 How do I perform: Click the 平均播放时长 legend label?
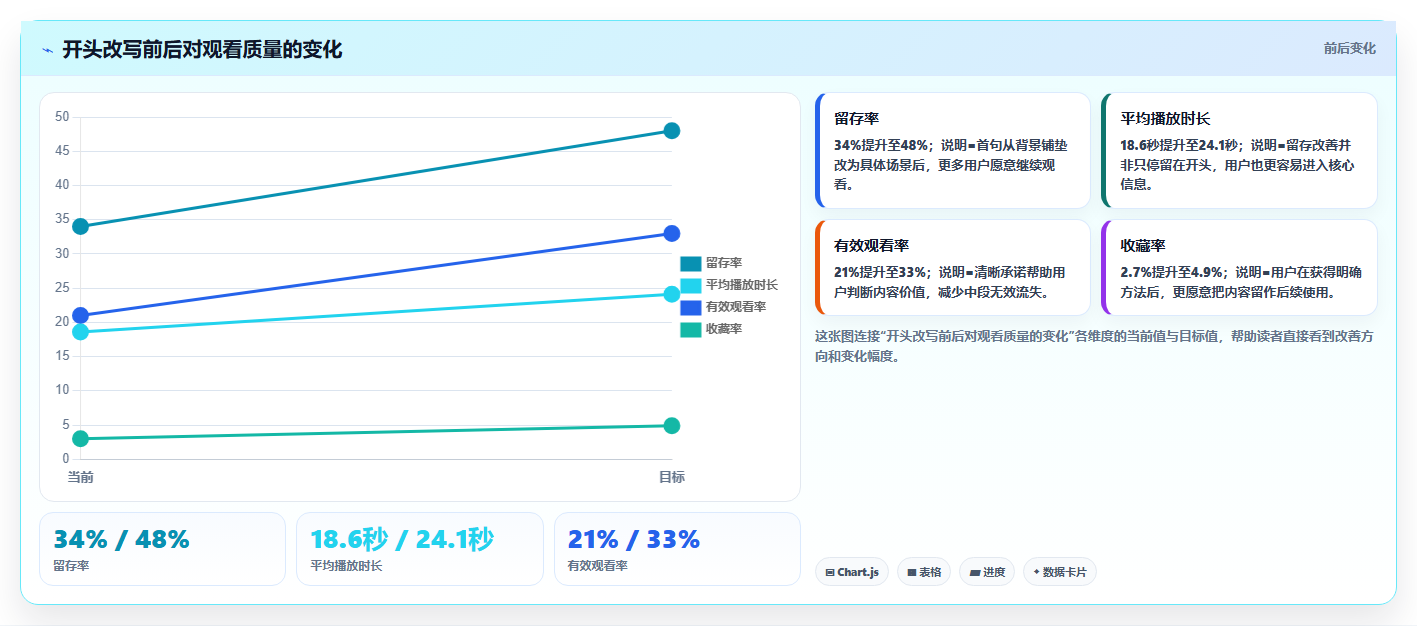(x=742, y=285)
